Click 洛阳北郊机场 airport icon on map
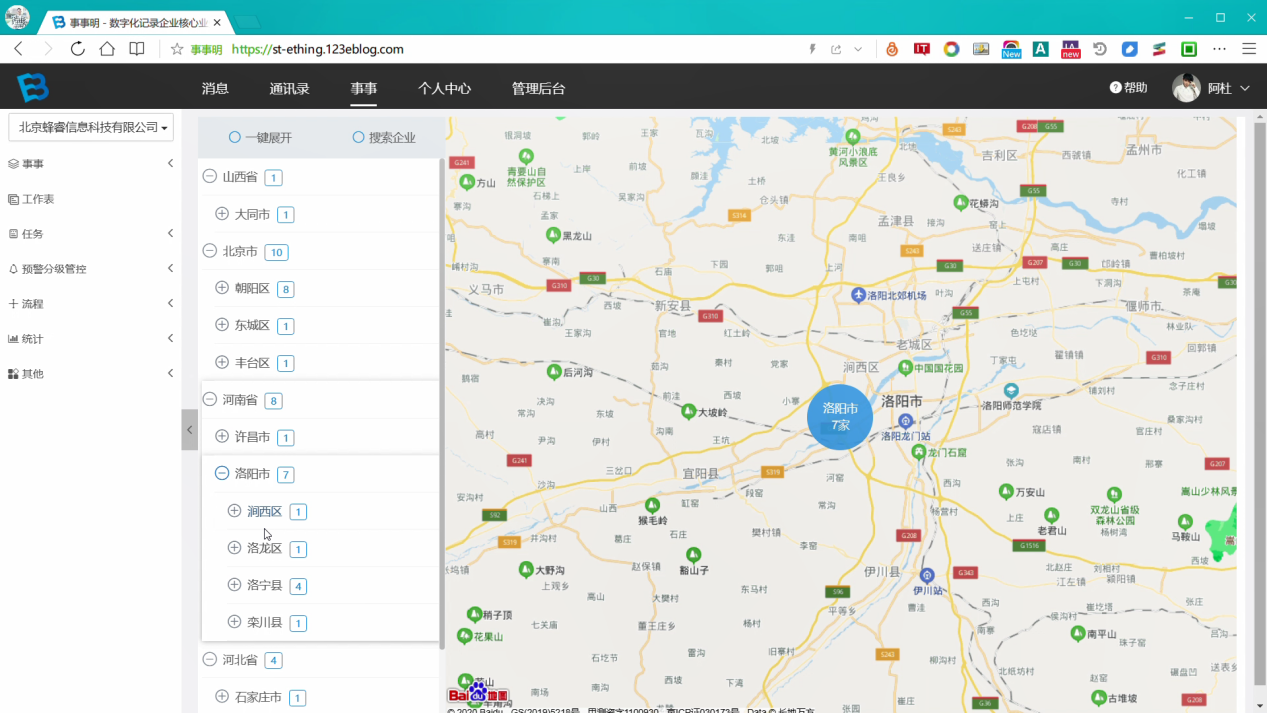 858,295
